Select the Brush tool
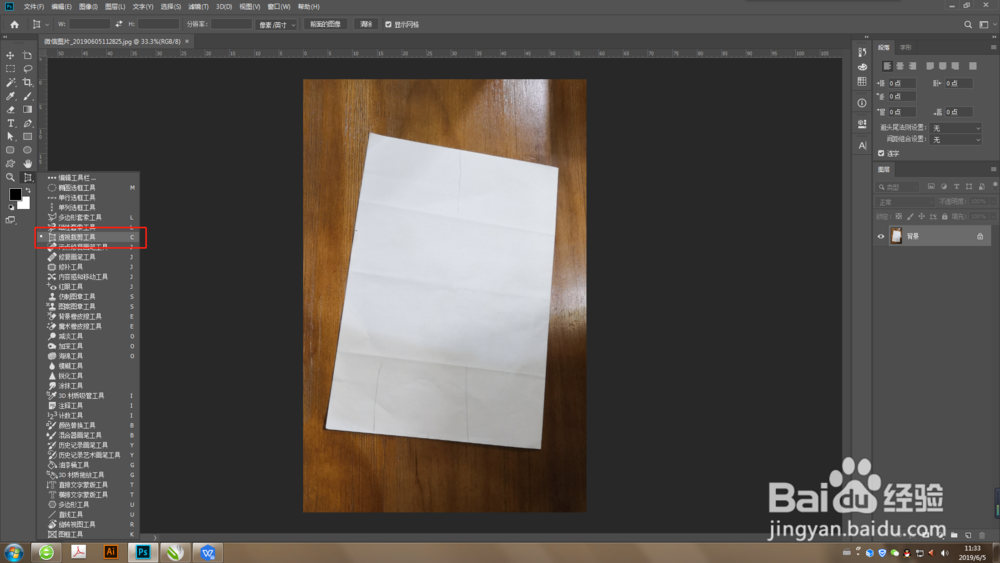 [x=27, y=96]
